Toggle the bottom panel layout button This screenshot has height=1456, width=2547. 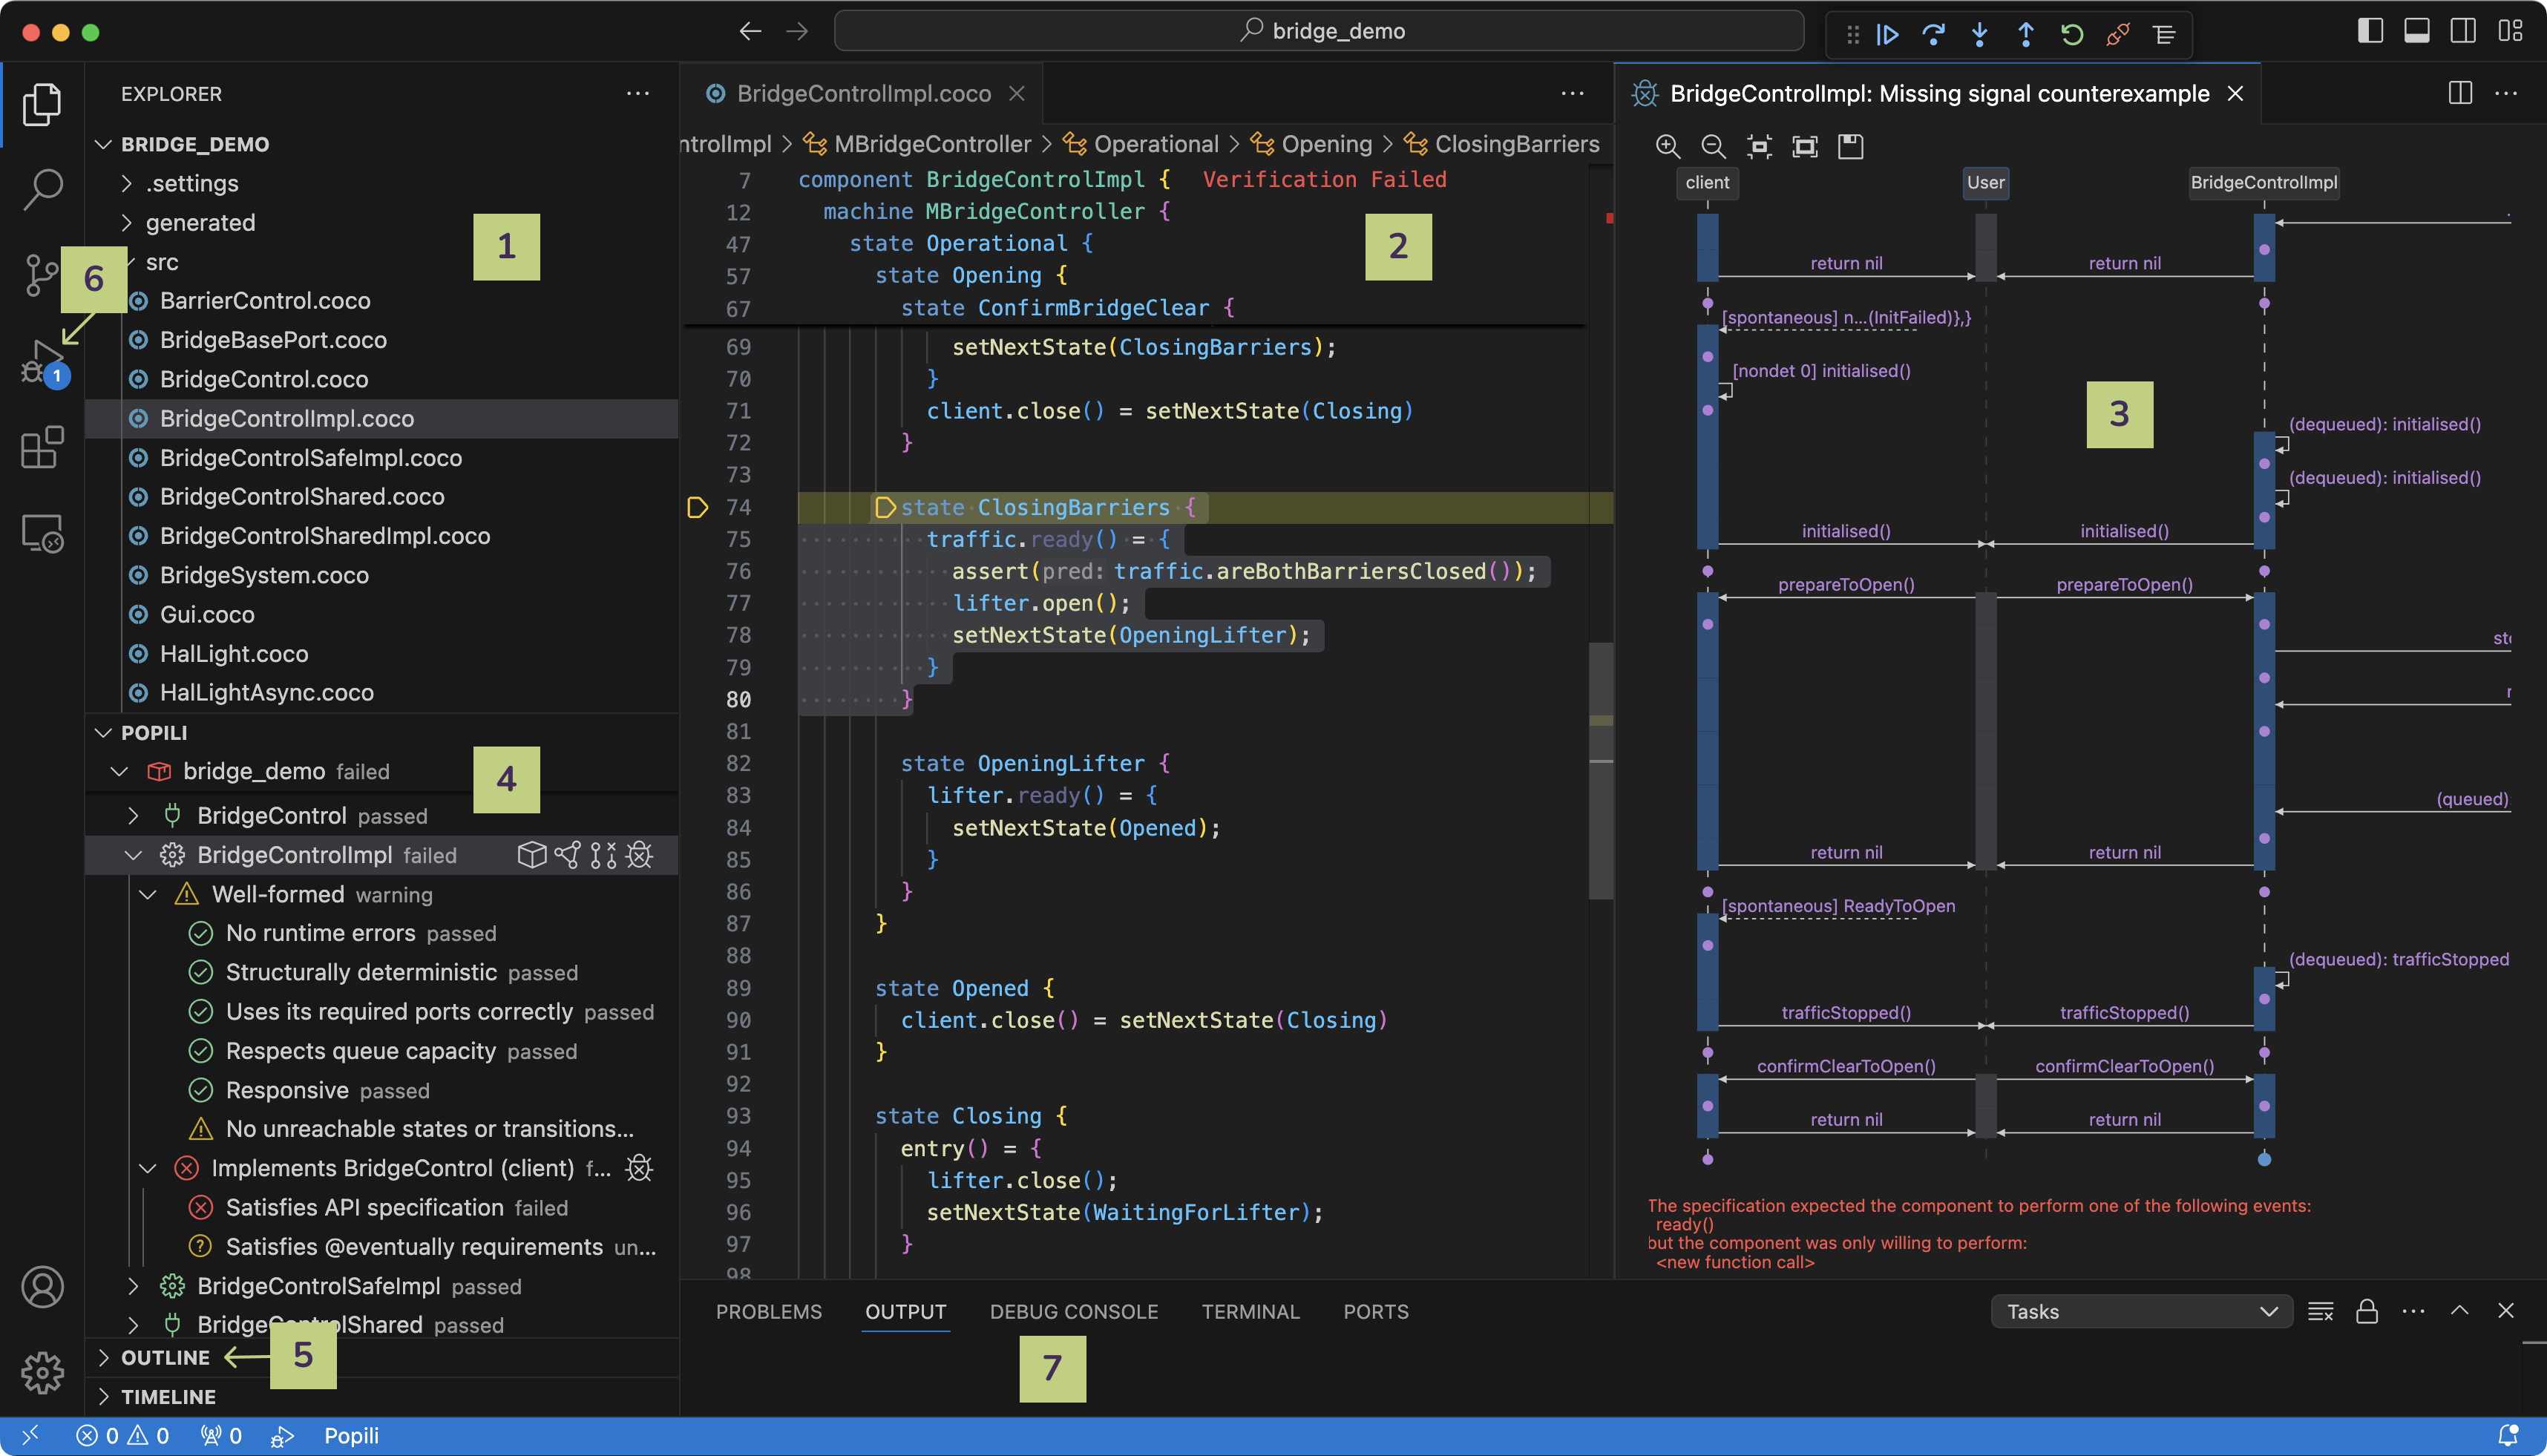(x=2417, y=31)
